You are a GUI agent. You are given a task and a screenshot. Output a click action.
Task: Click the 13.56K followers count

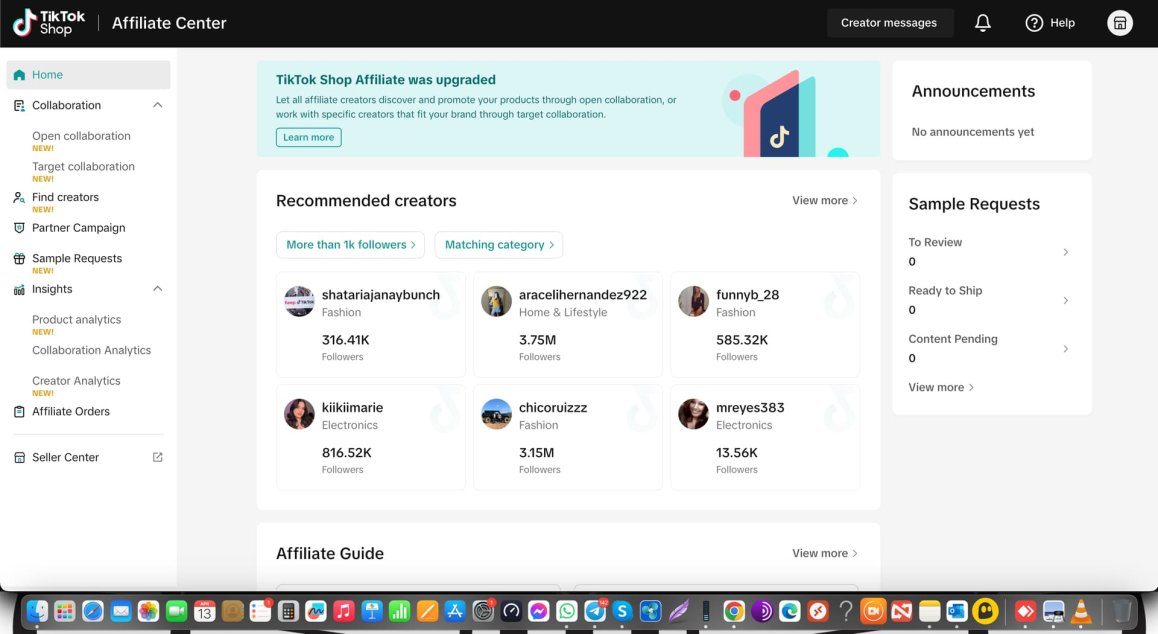736,453
